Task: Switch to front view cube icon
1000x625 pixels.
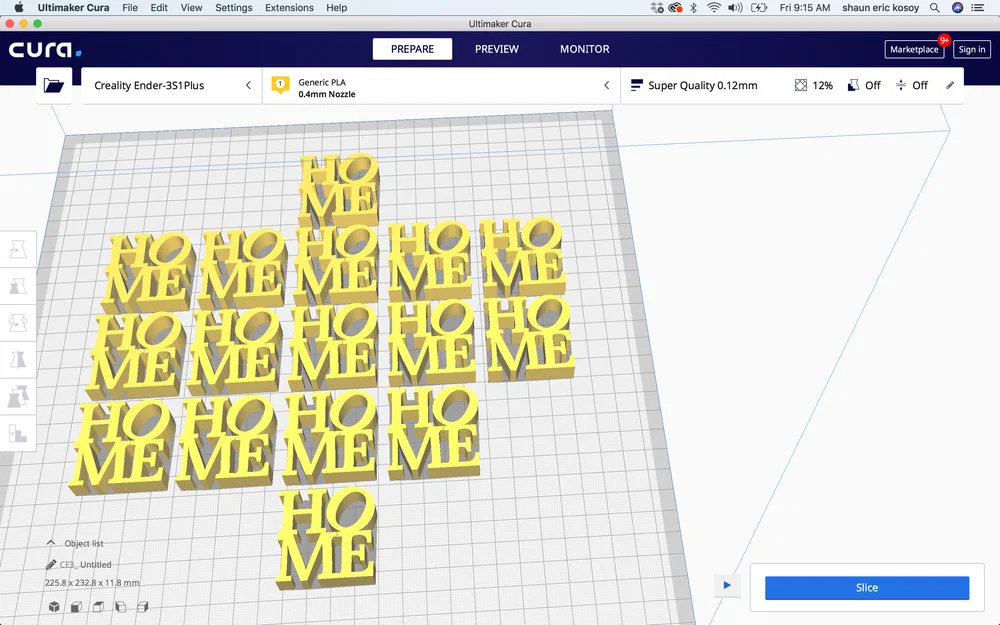Action: click(77, 607)
